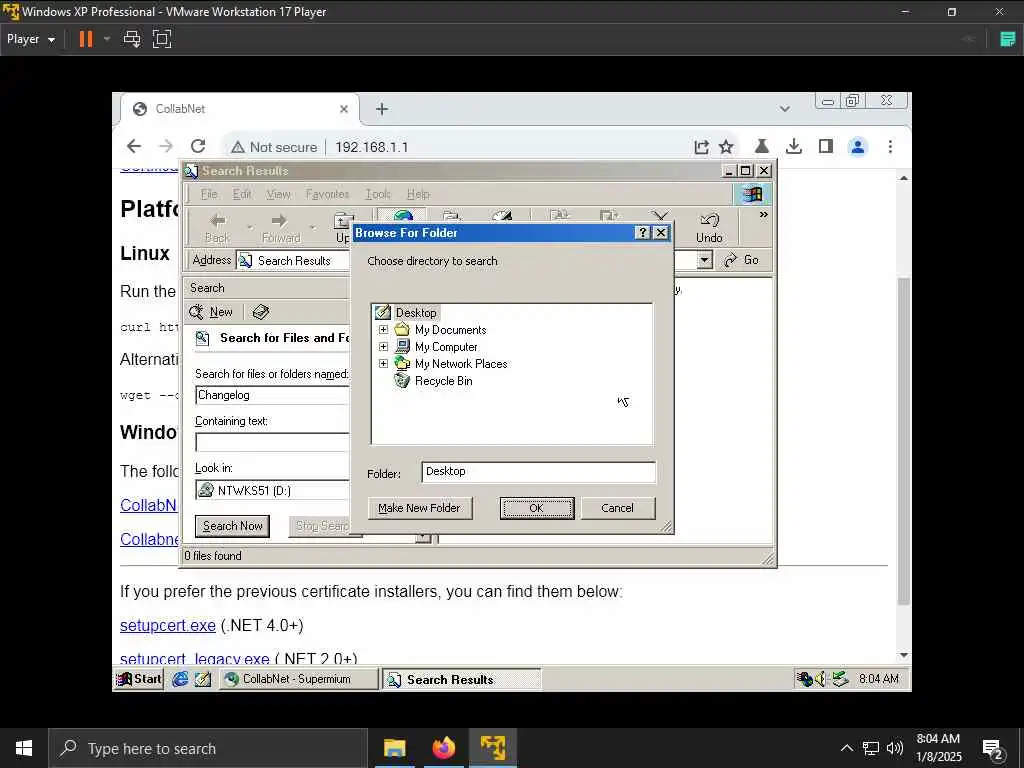
Task: Click the Search Now button
Action: click(232, 526)
